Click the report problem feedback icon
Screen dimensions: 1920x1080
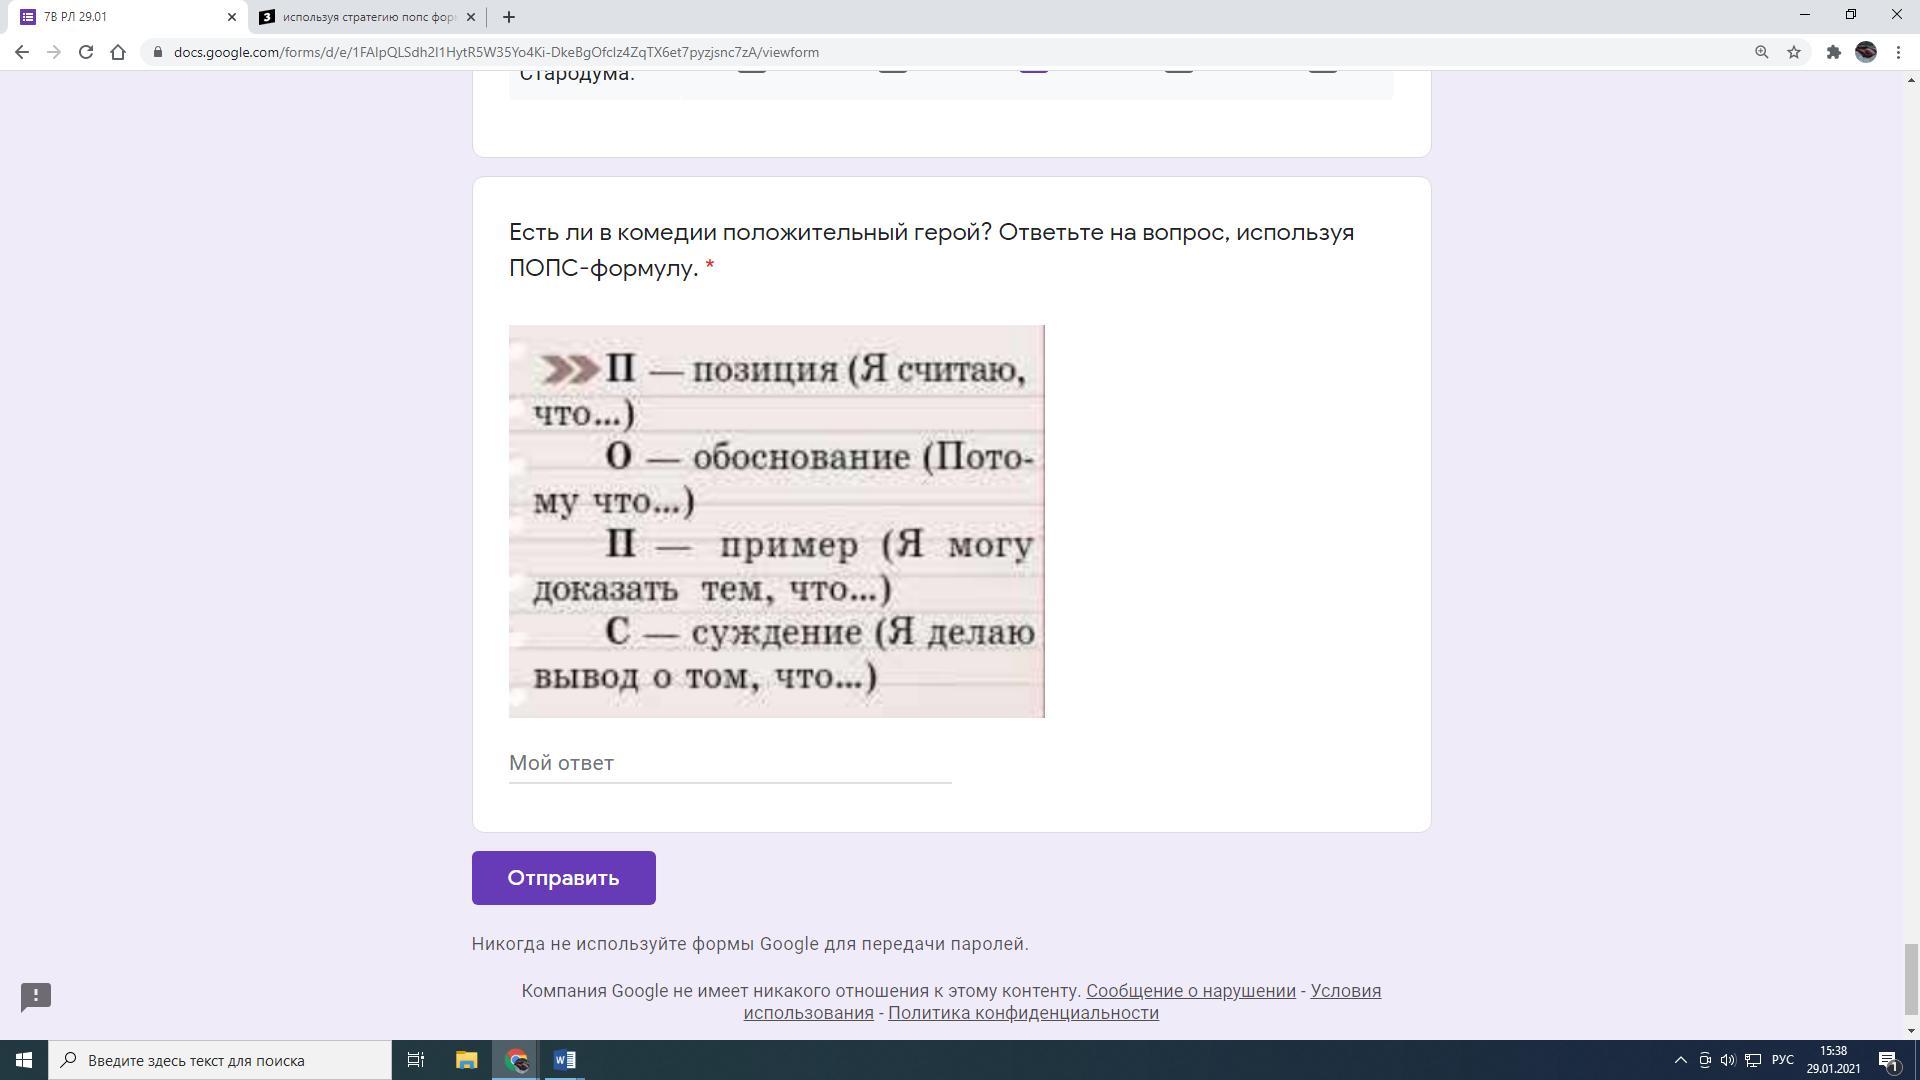pyautogui.click(x=36, y=996)
